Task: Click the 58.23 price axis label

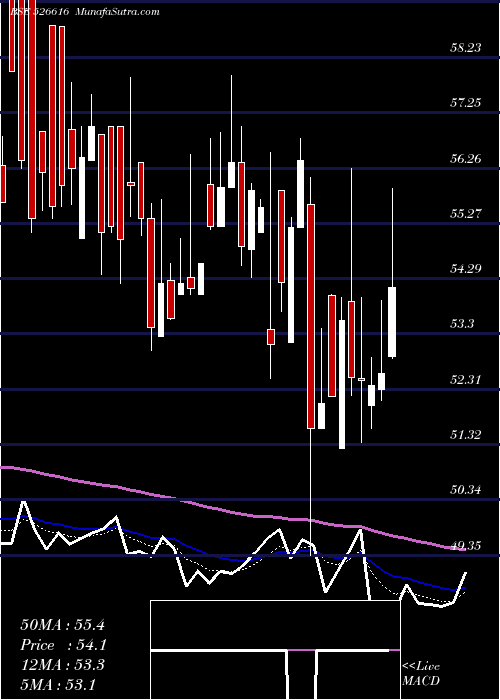Action: point(466,48)
